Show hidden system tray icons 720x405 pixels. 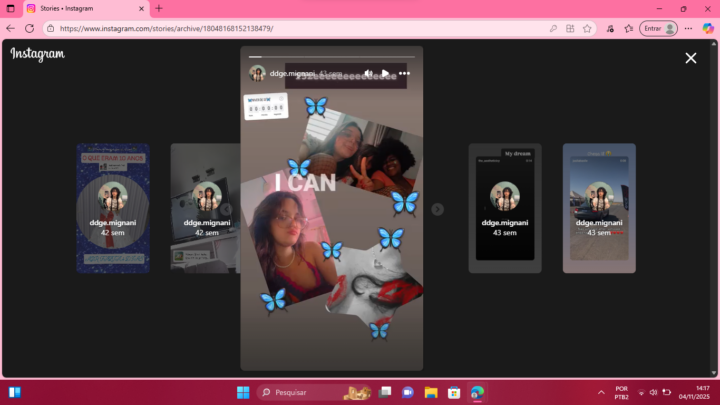[x=601, y=392]
